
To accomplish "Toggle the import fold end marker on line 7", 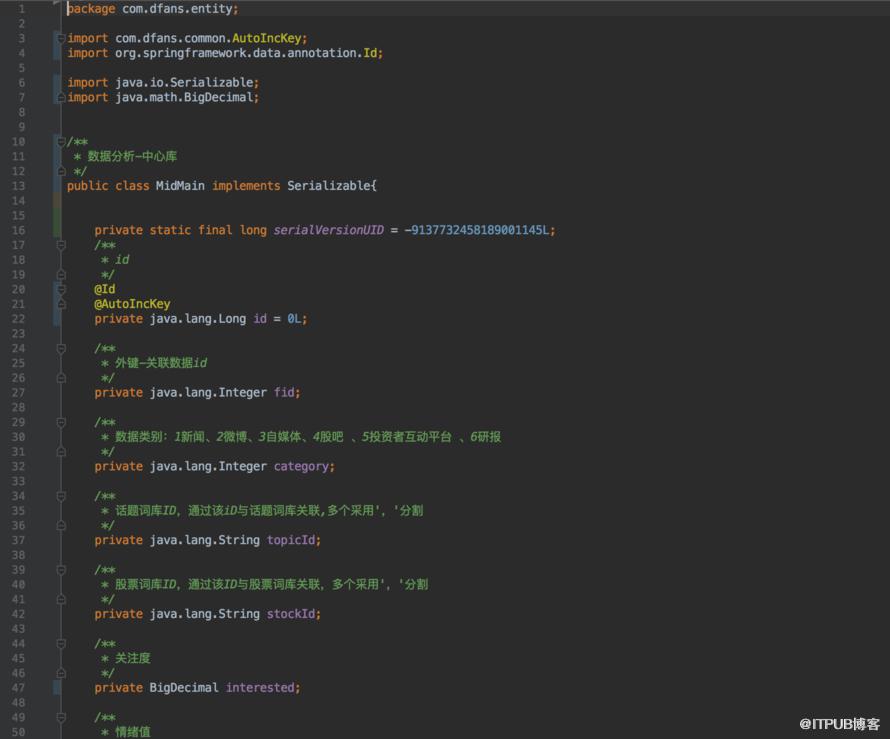I will 61,98.
